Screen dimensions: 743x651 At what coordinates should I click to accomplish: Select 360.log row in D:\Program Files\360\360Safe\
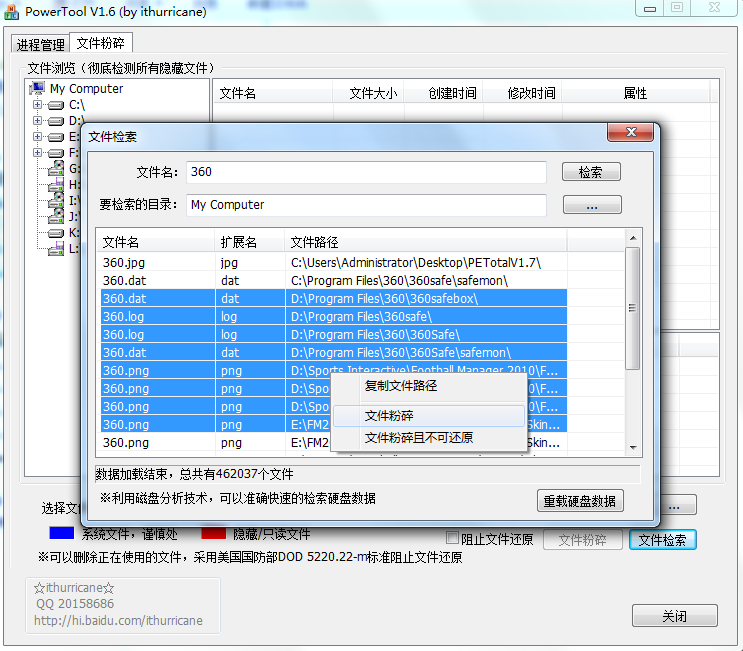(334, 335)
